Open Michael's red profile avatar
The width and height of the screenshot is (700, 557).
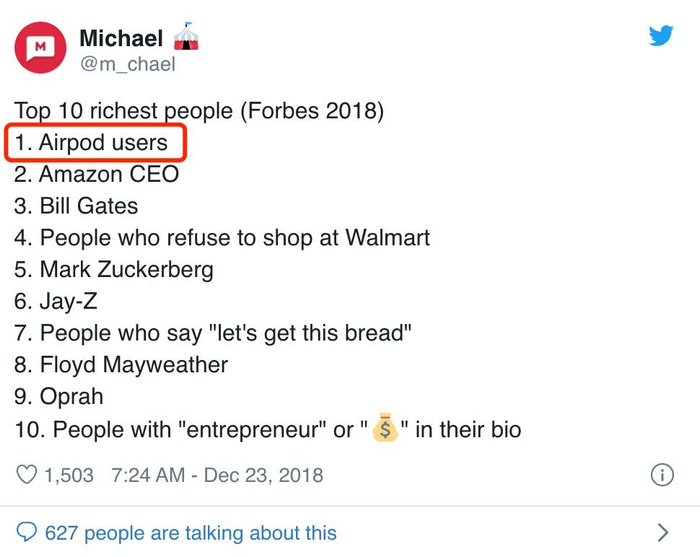(40, 46)
